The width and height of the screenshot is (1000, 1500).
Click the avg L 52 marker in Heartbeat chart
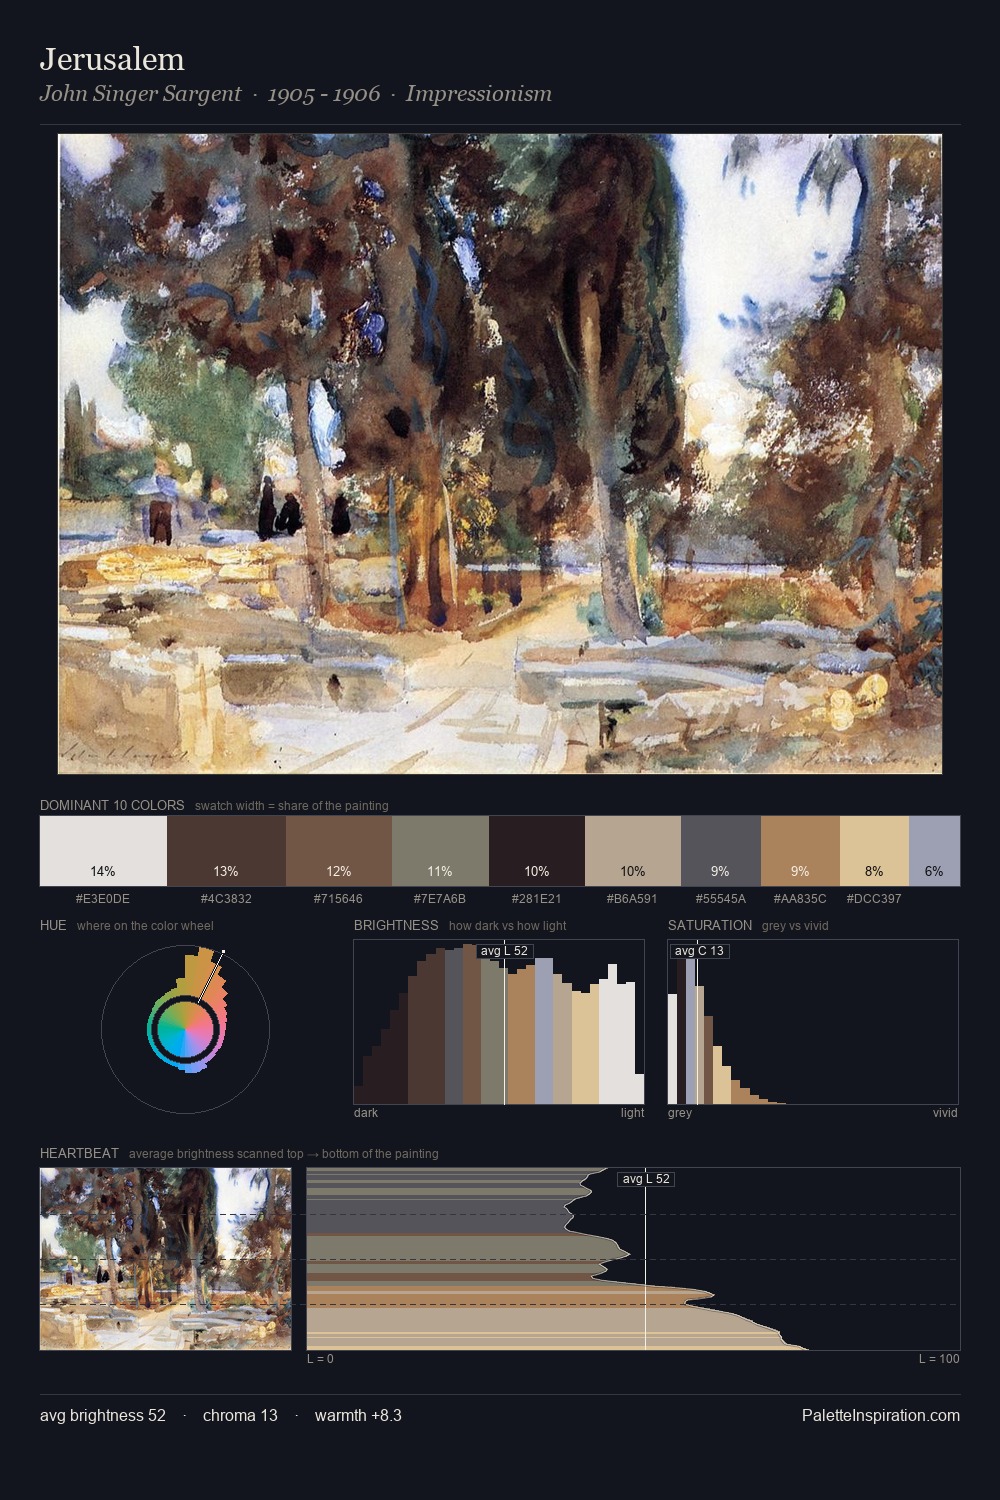tap(646, 1179)
